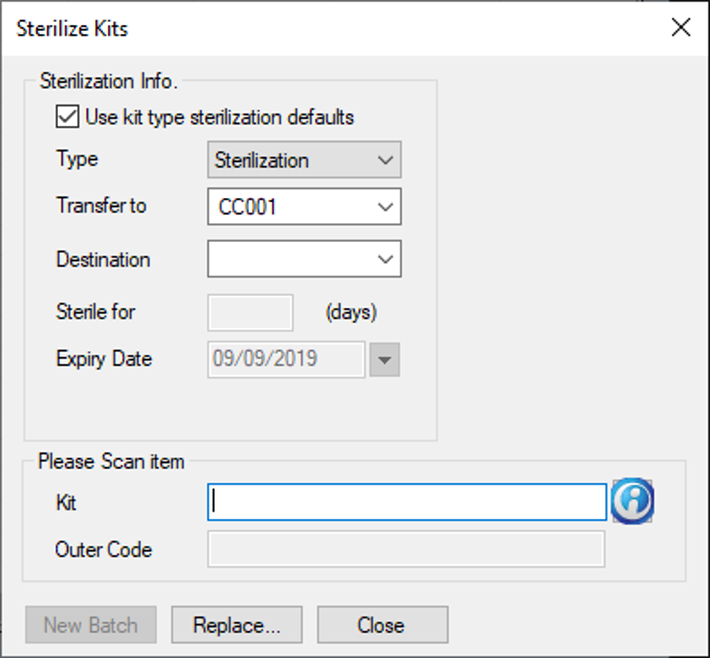Select the Expiry Date field showing 09/09/2019
This screenshot has width=710, height=658.
tap(286, 359)
